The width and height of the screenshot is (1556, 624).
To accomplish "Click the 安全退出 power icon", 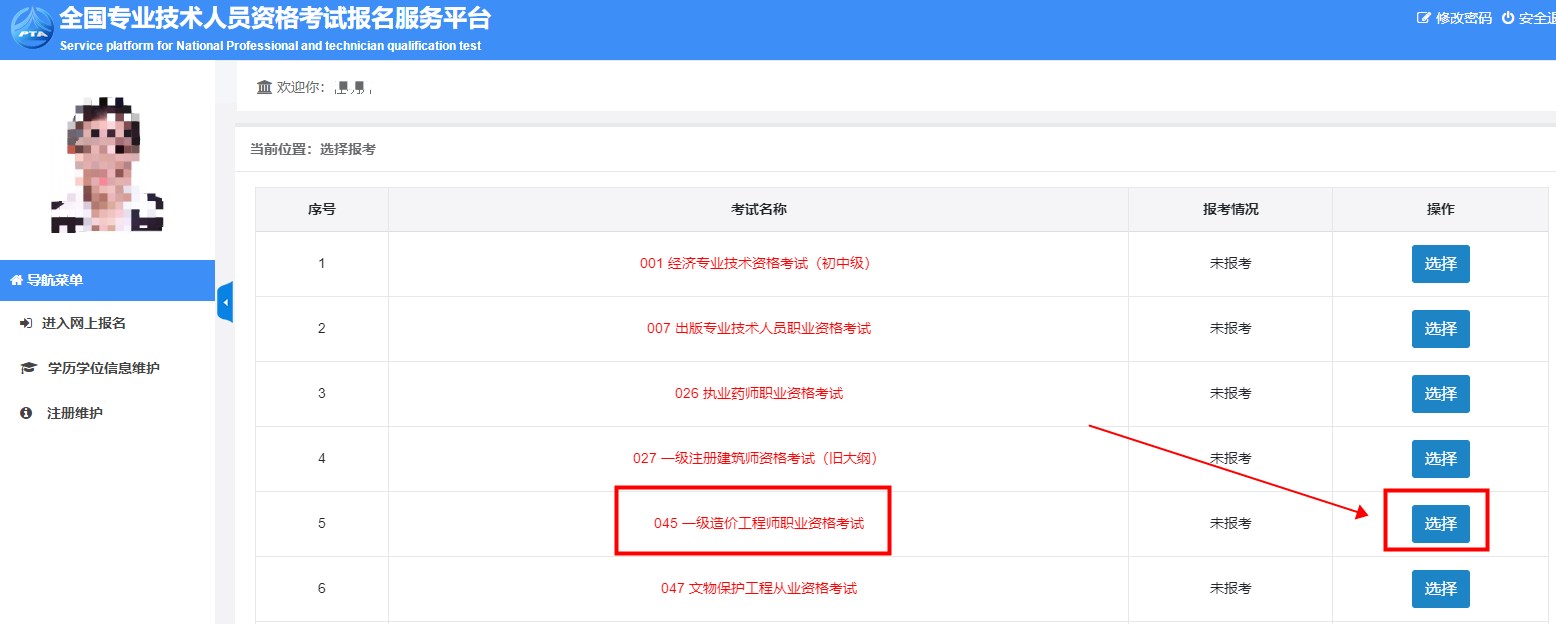I will pos(1508,18).
